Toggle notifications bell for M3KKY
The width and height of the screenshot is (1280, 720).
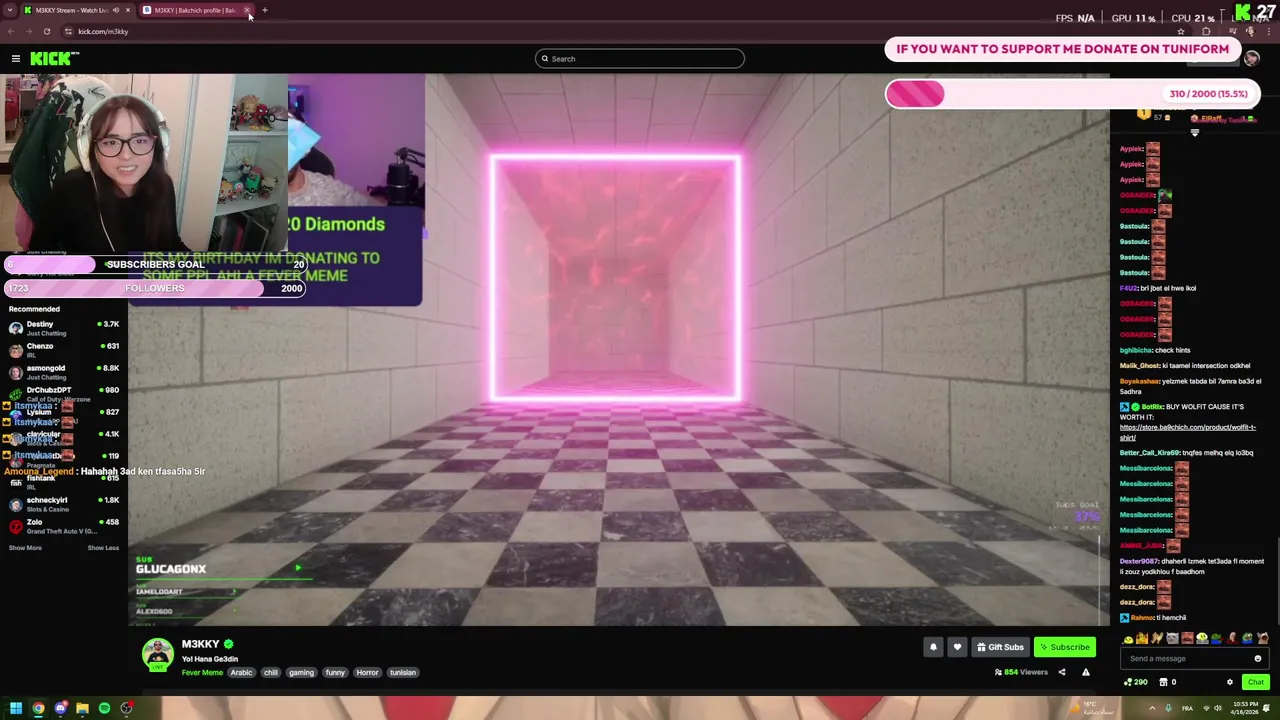point(933,647)
